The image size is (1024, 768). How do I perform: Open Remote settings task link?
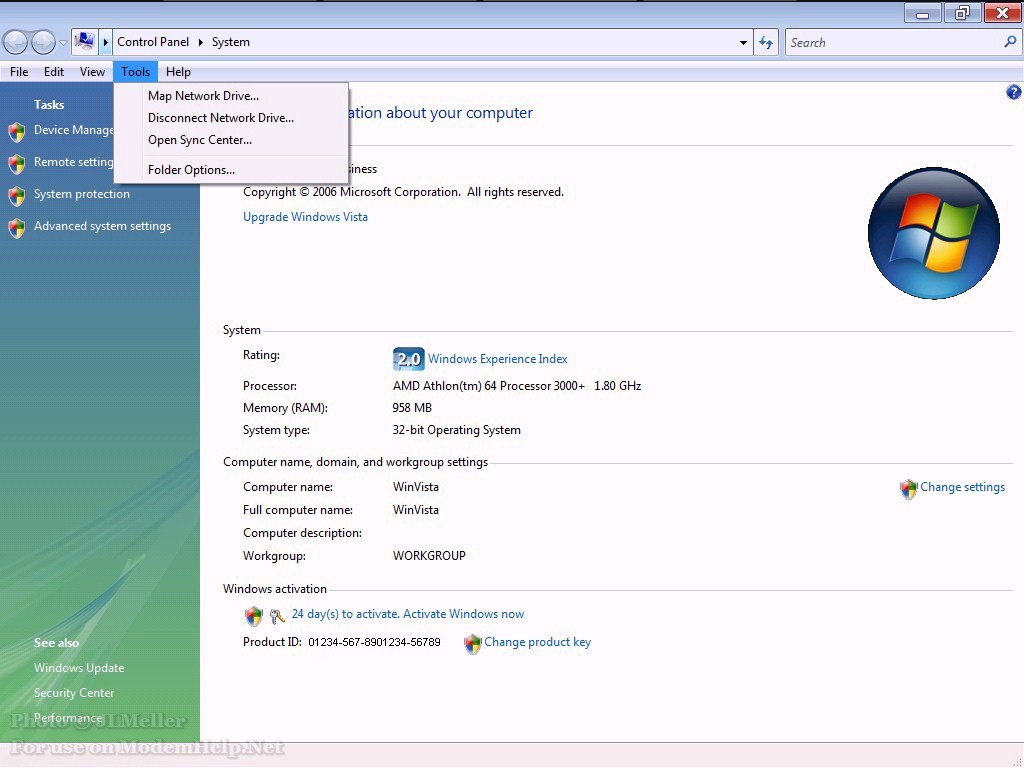pyautogui.click(x=74, y=162)
